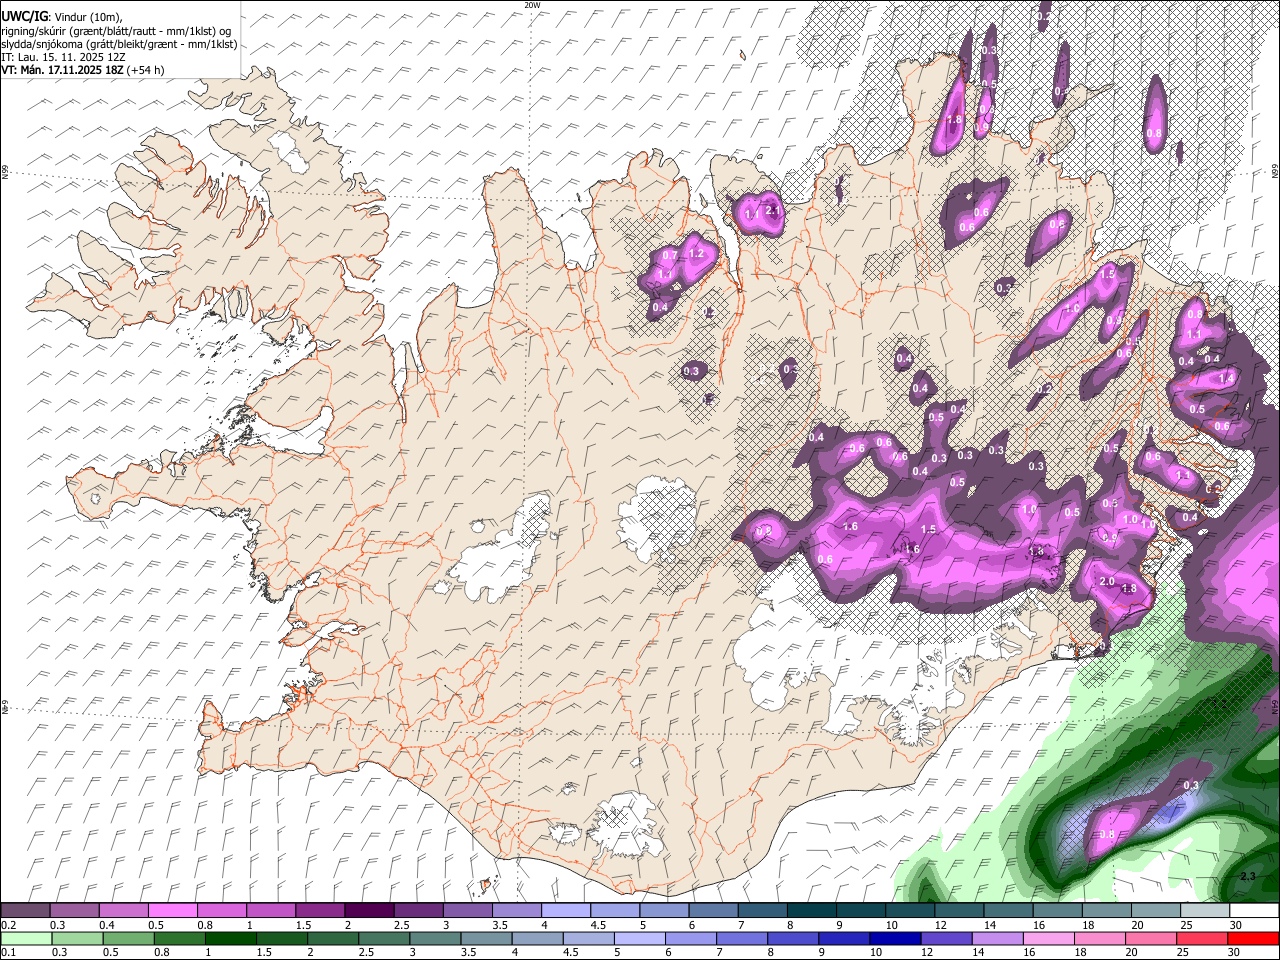Screen dimensions: 1280x960
Task: Click the 'rigning/skúrir' legend description line
Action: (116, 31)
